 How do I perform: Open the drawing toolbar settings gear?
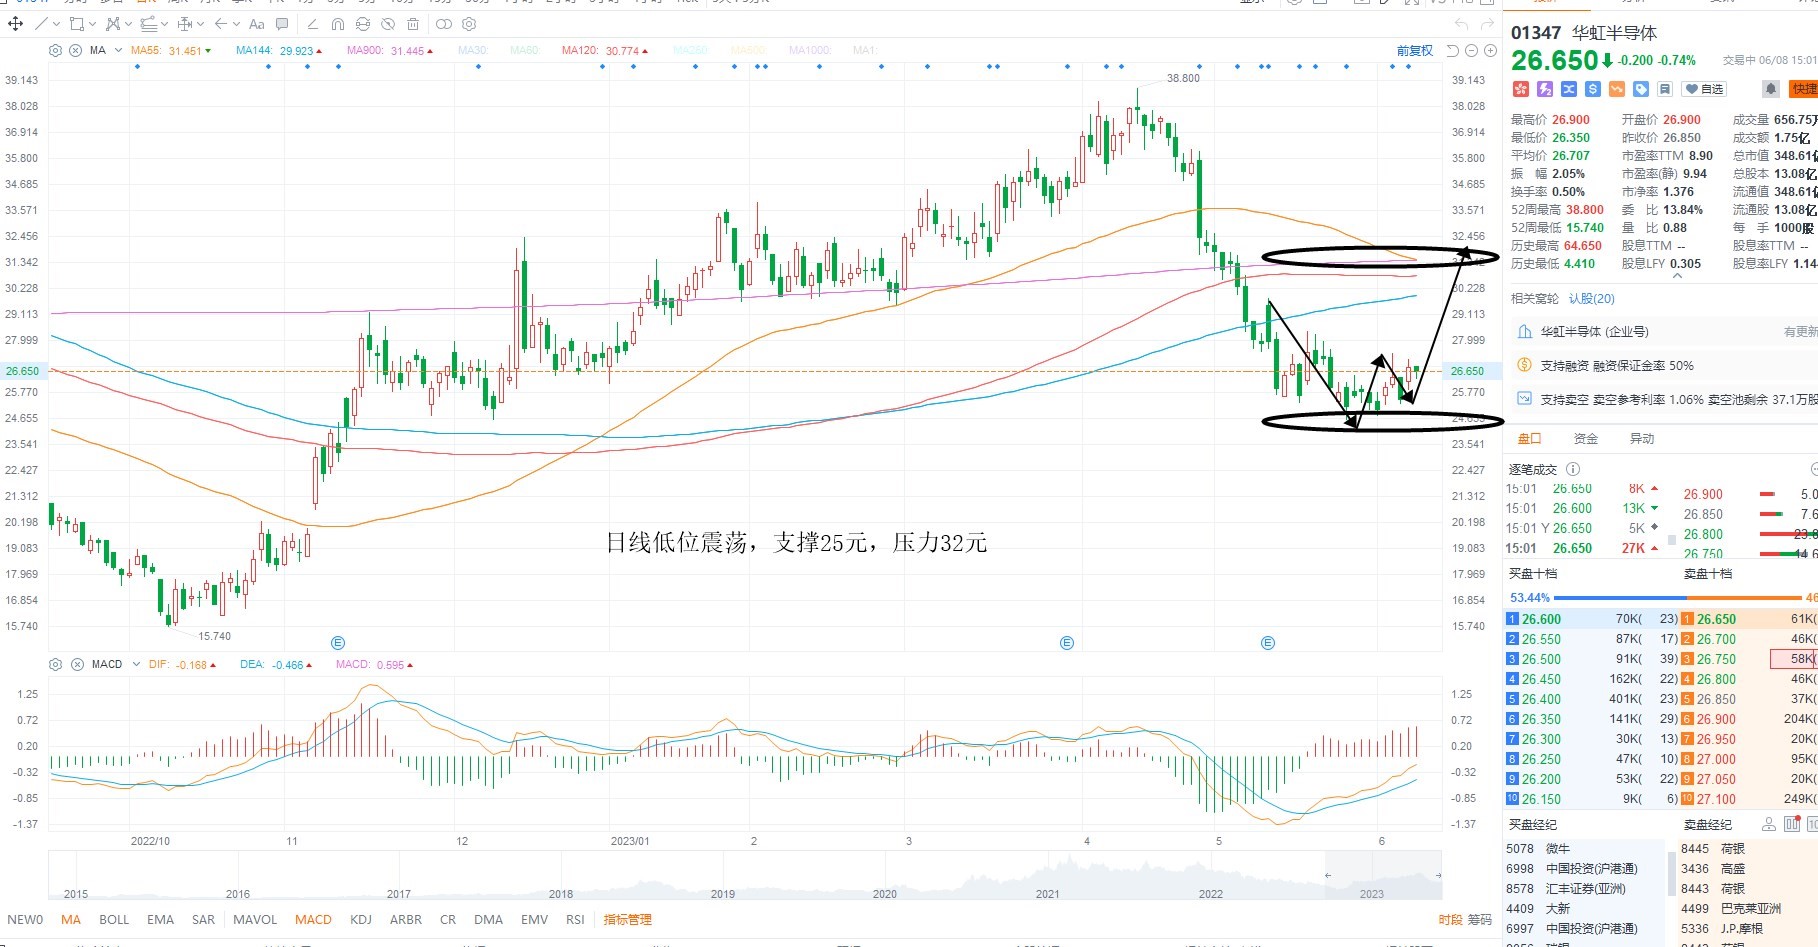pos(469,24)
